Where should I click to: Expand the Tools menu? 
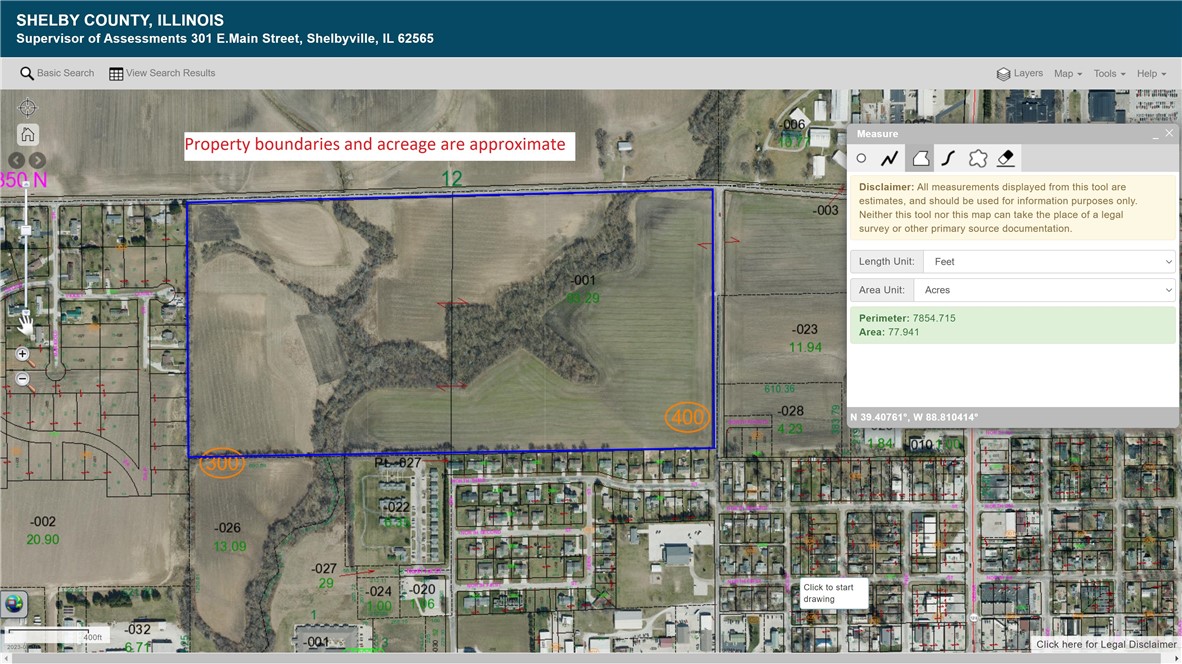pos(1108,74)
